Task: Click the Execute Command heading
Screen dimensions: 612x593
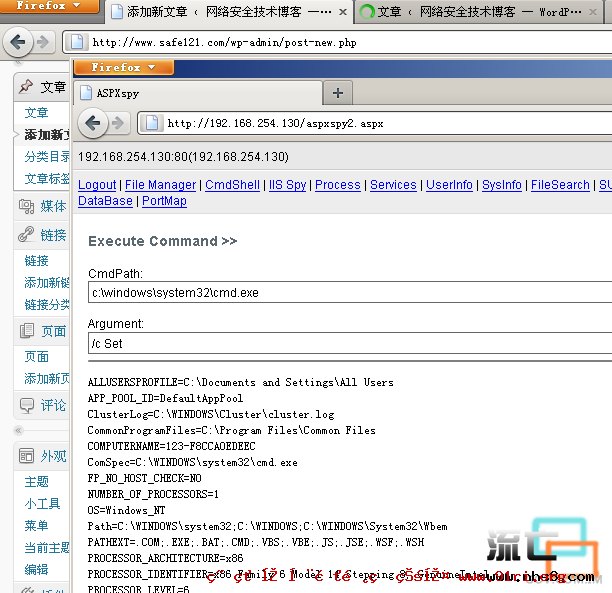Action: tap(163, 241)
